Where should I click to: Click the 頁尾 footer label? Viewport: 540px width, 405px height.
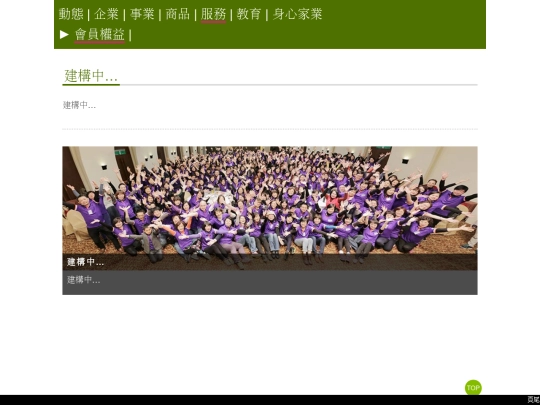533,399
